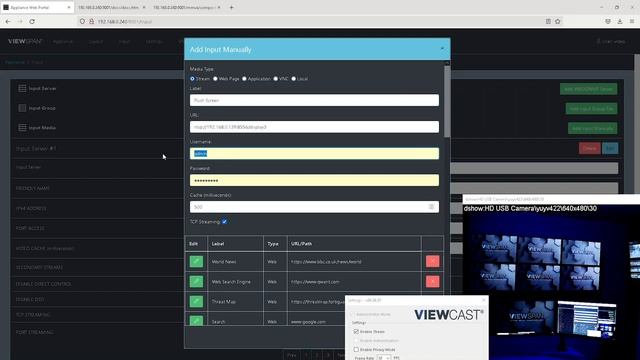640x360 pixels.
Task: Click the Input Server list icon
Action: click(x=22, y=88)
